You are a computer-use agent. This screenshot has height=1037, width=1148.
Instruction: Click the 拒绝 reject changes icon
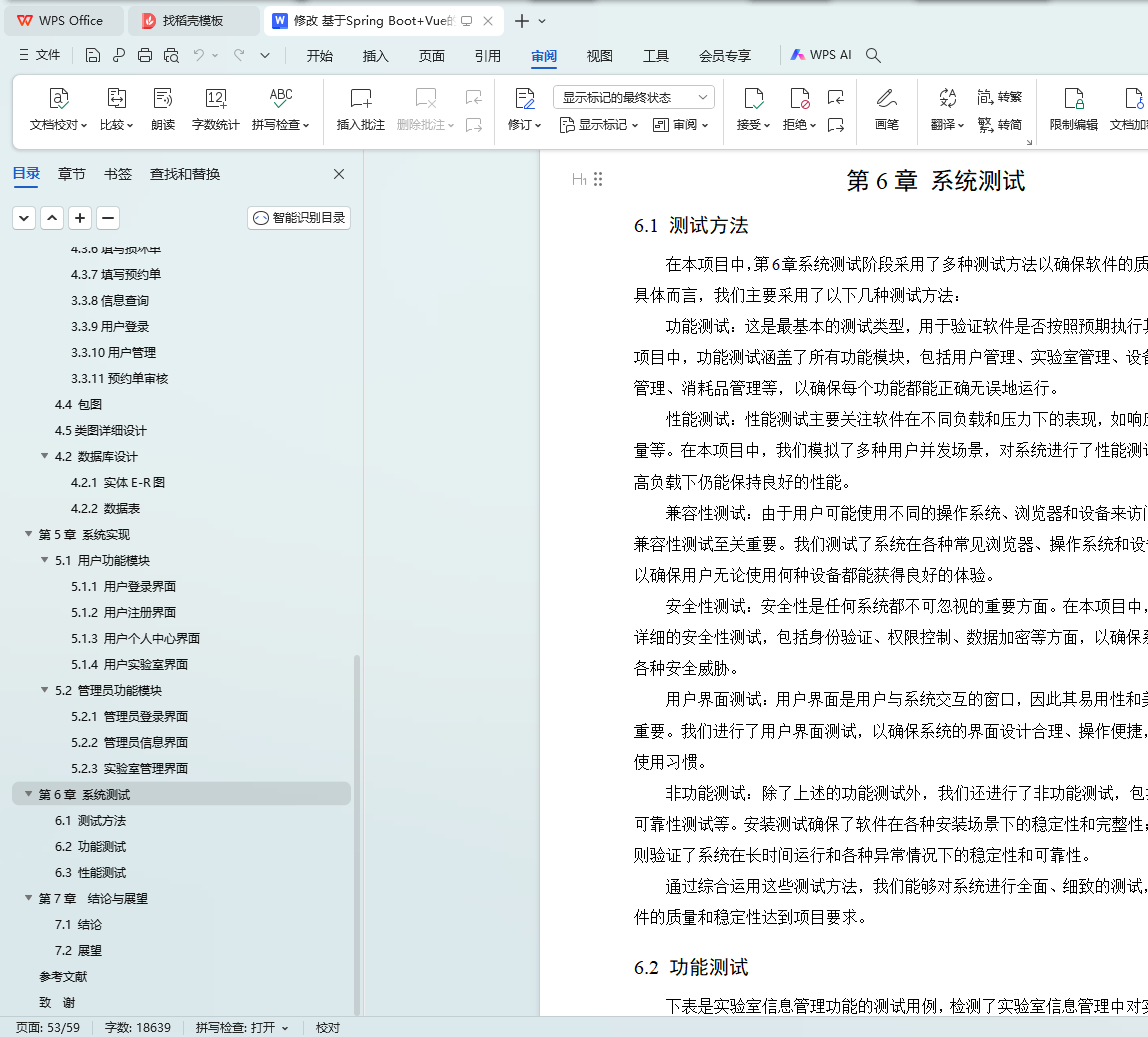(799, 98)
